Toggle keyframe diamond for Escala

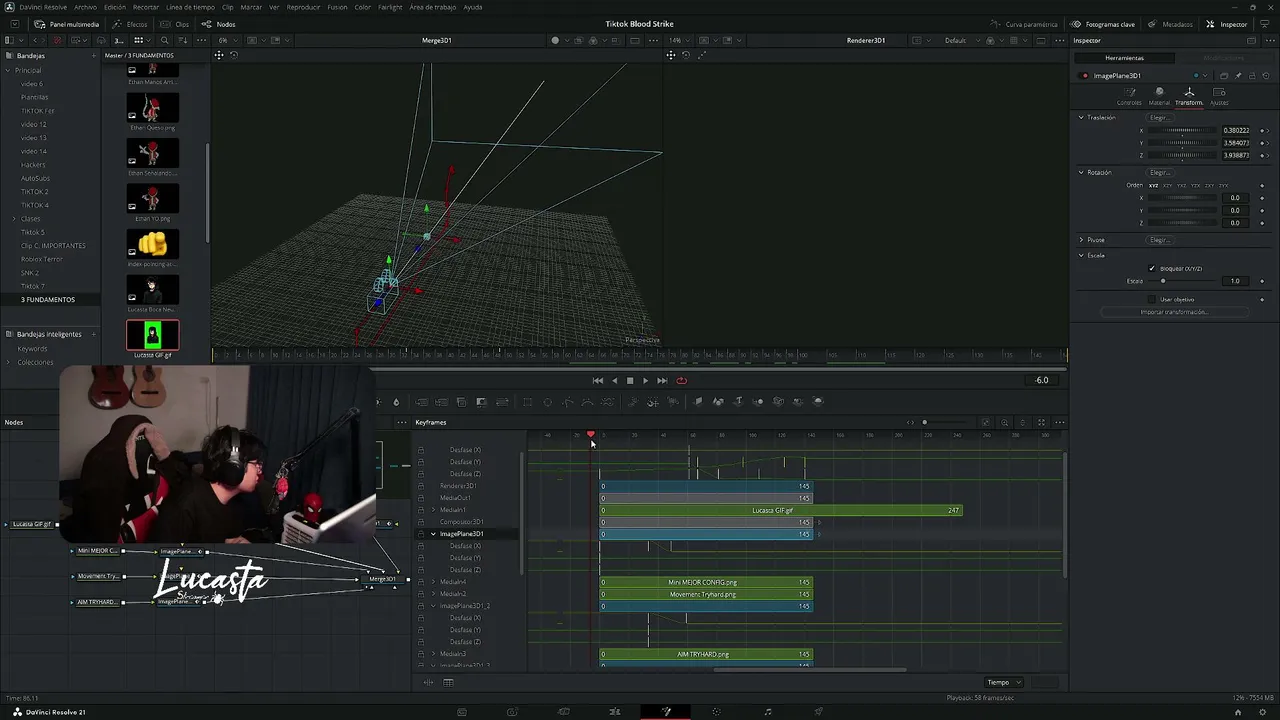pos(1262,281)
